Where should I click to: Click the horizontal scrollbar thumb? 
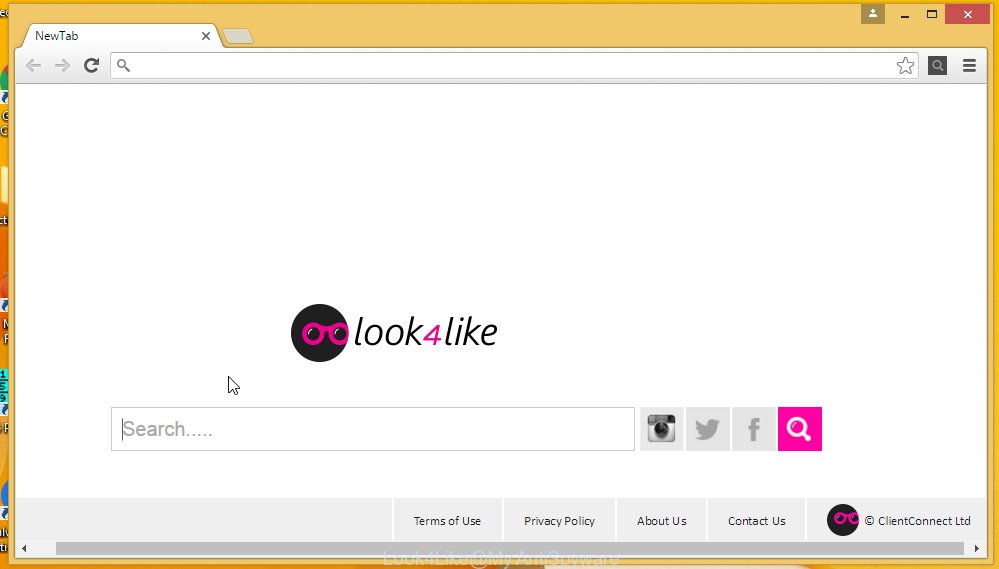[x=510, y=548]
